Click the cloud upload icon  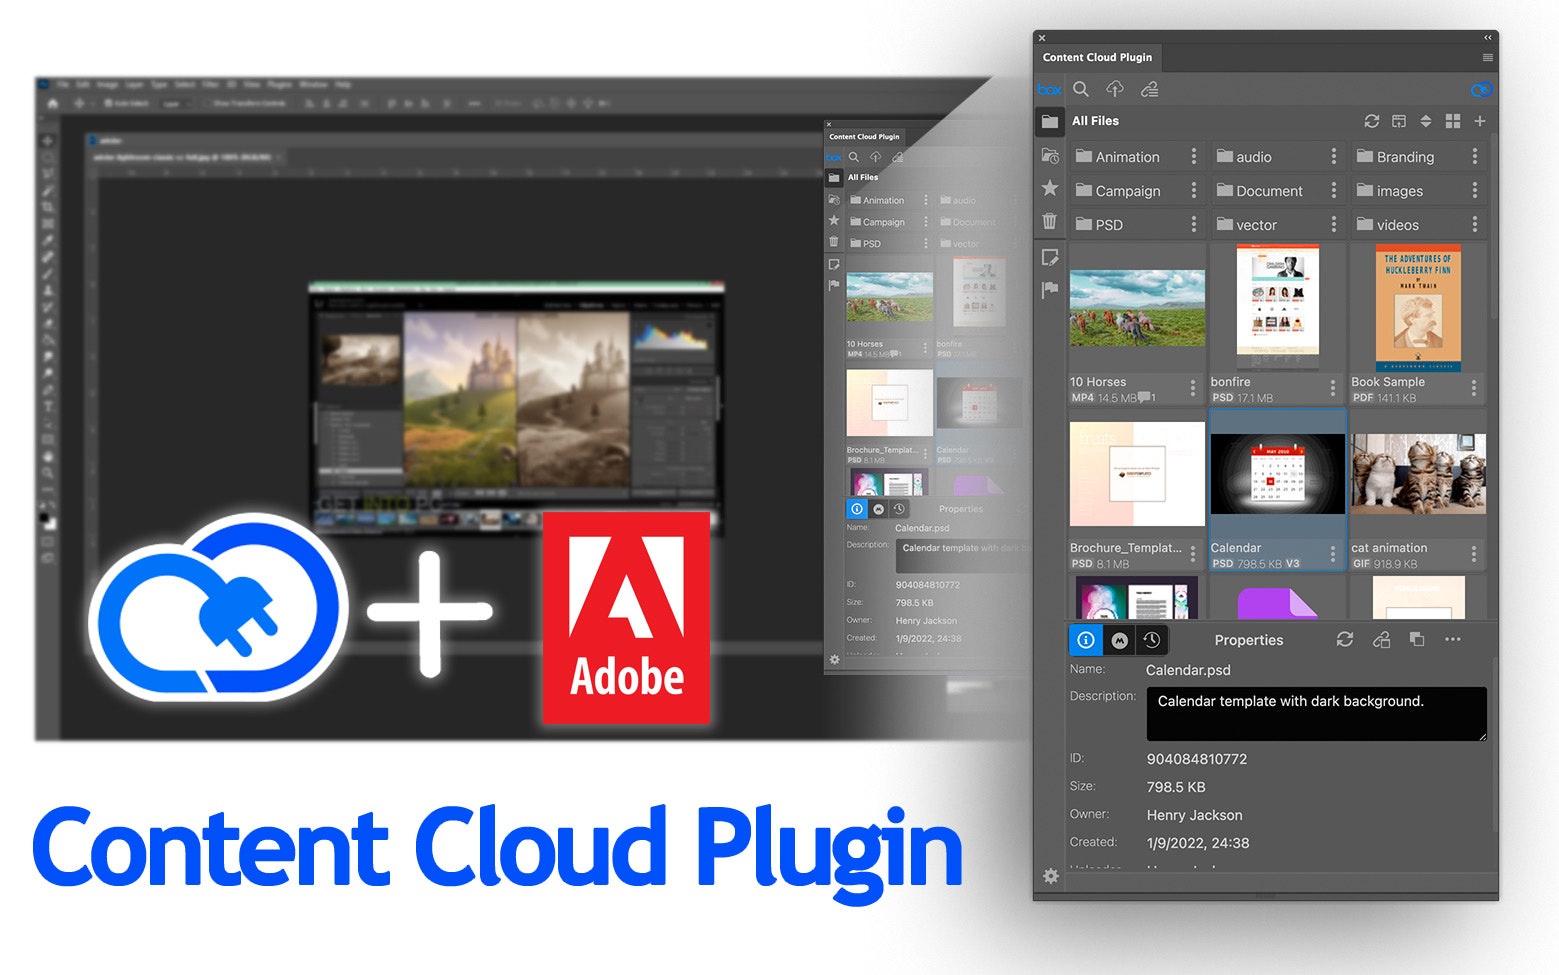(1115, 89)
